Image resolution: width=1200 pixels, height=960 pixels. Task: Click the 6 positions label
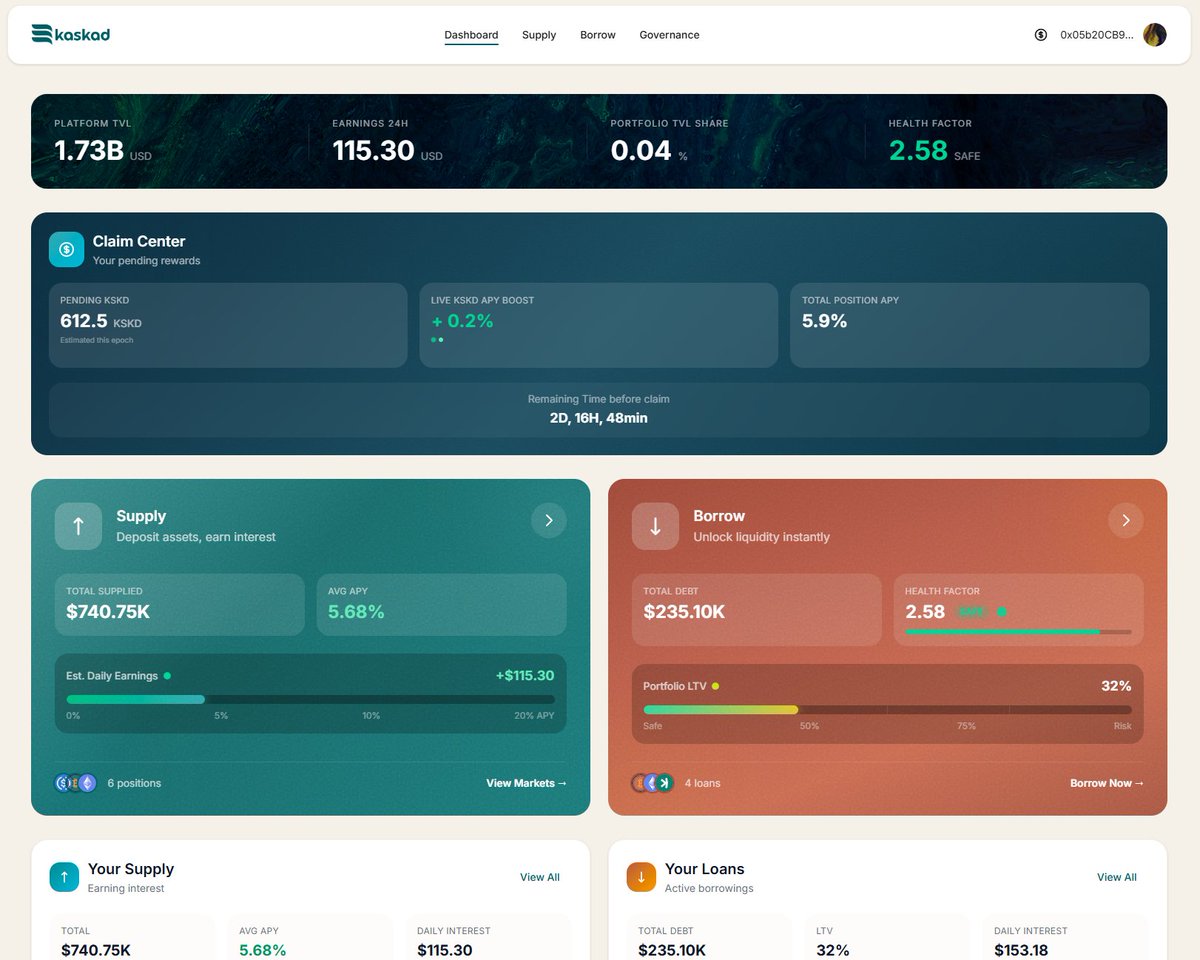pos(134,783)
